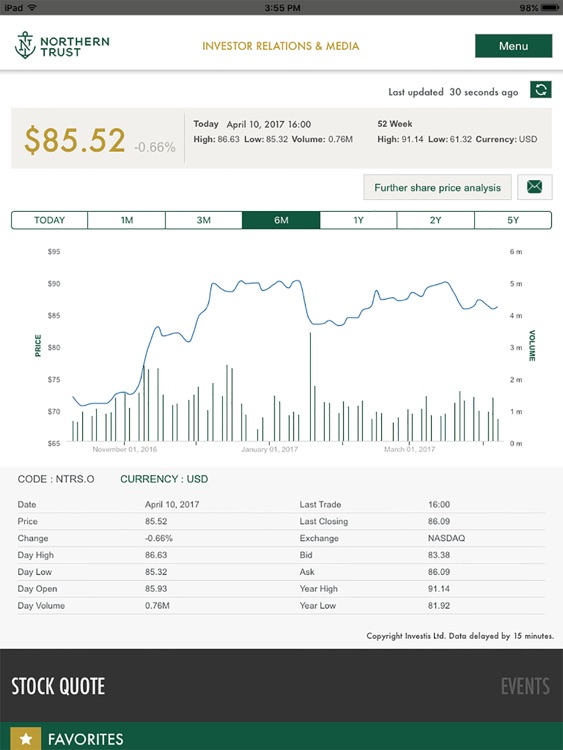Viewport: 563px width, 750px height.
Task: Tap the Last Trade value 16:00
Action: click(439, 504)
